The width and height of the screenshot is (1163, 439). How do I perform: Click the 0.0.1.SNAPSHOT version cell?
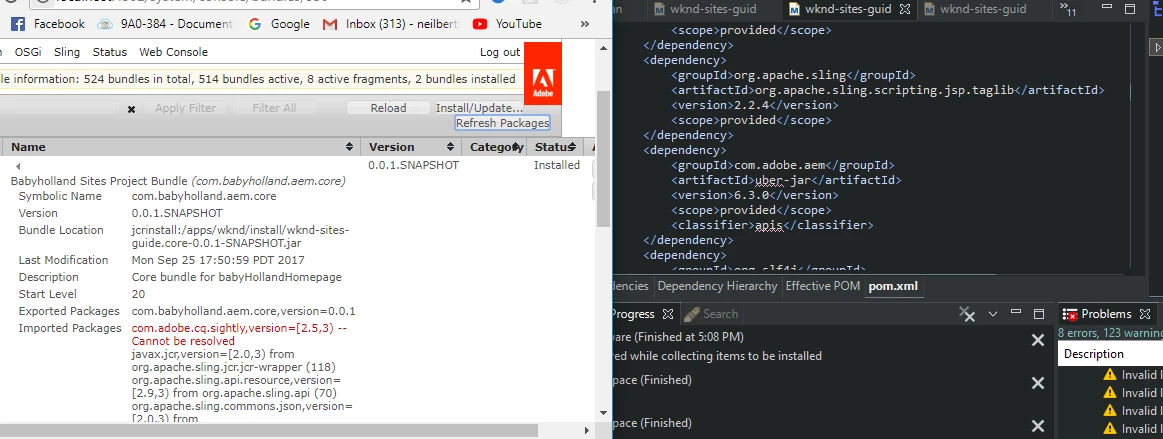click(413, 165)
